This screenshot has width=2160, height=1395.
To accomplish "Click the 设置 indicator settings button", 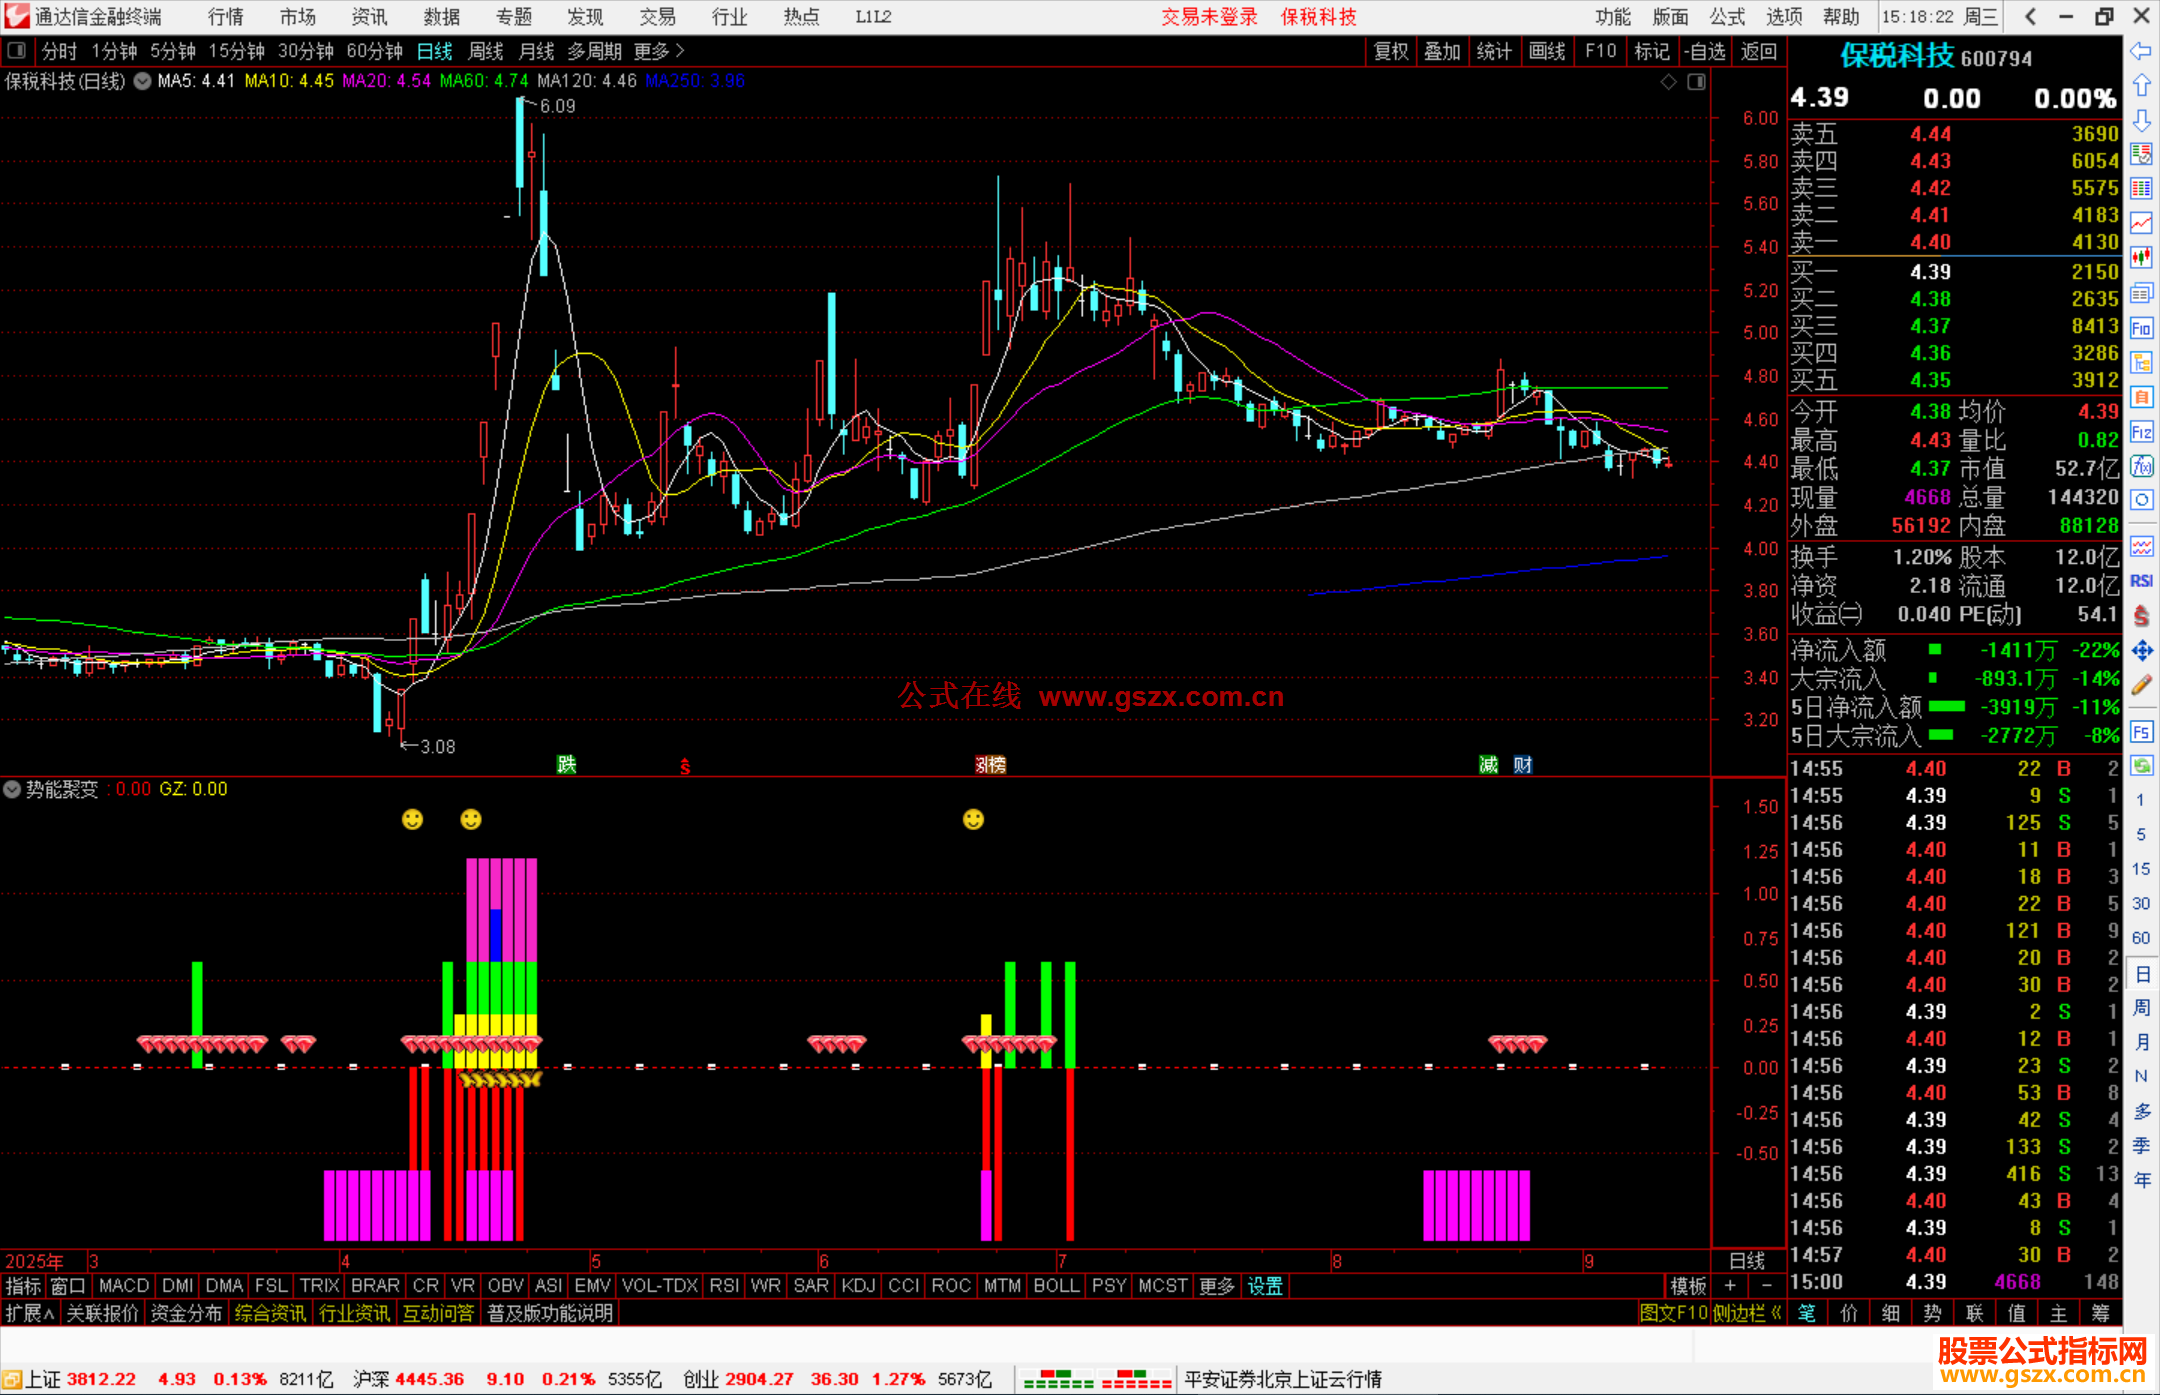I will coord(1265,1286).
